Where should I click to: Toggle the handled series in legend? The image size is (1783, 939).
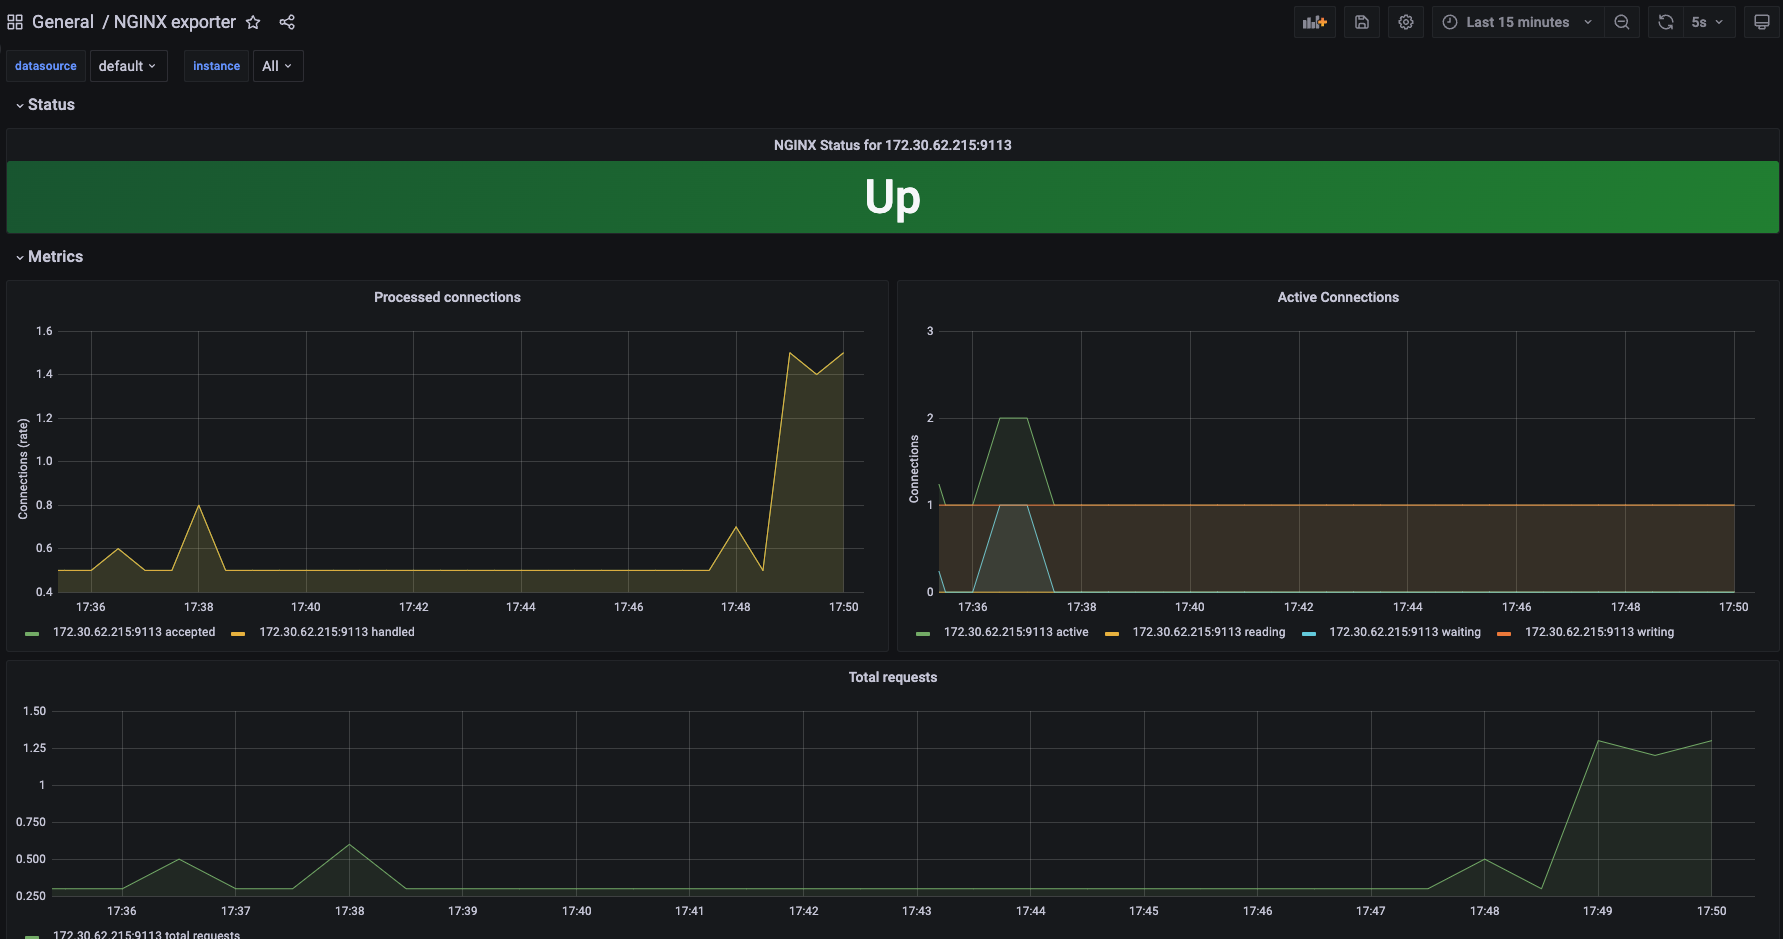point(337,632)
